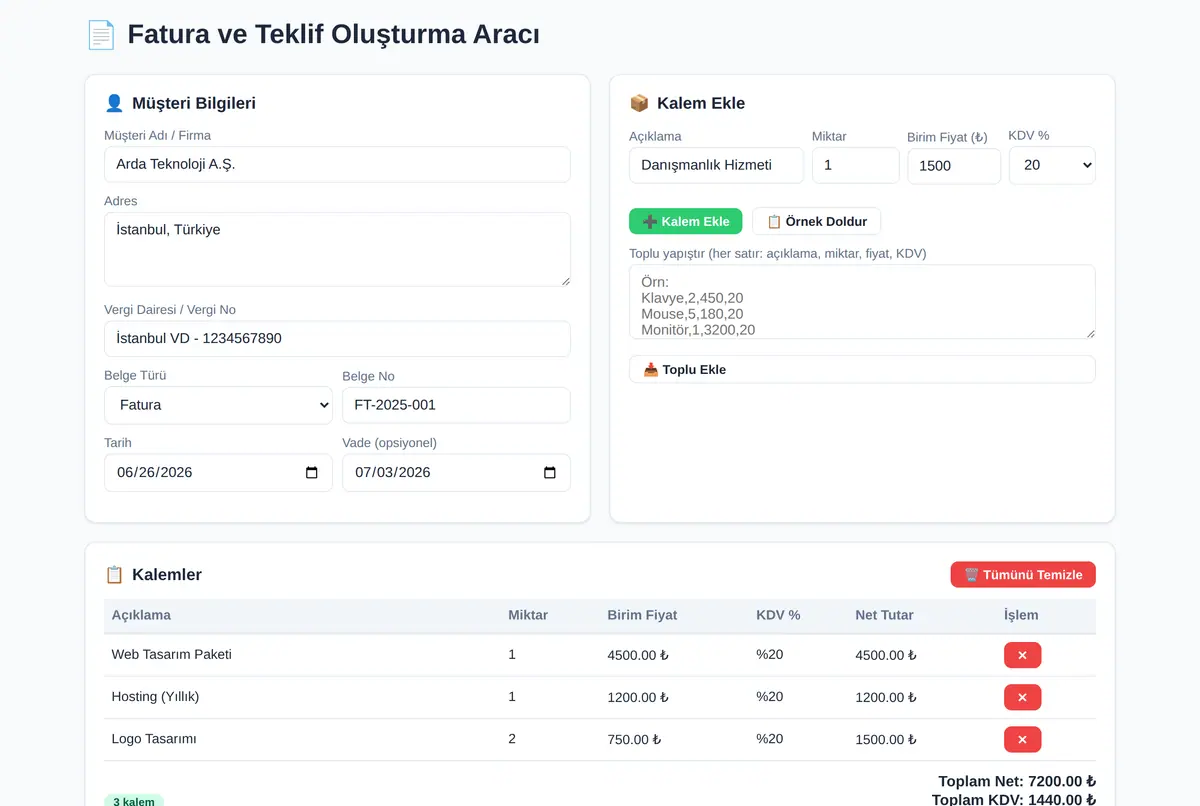Click the Toplu yapıştır bulk paste textarea
This screenshot has width=1200, height=806.
pyautogui.click(x=862, y=302)
